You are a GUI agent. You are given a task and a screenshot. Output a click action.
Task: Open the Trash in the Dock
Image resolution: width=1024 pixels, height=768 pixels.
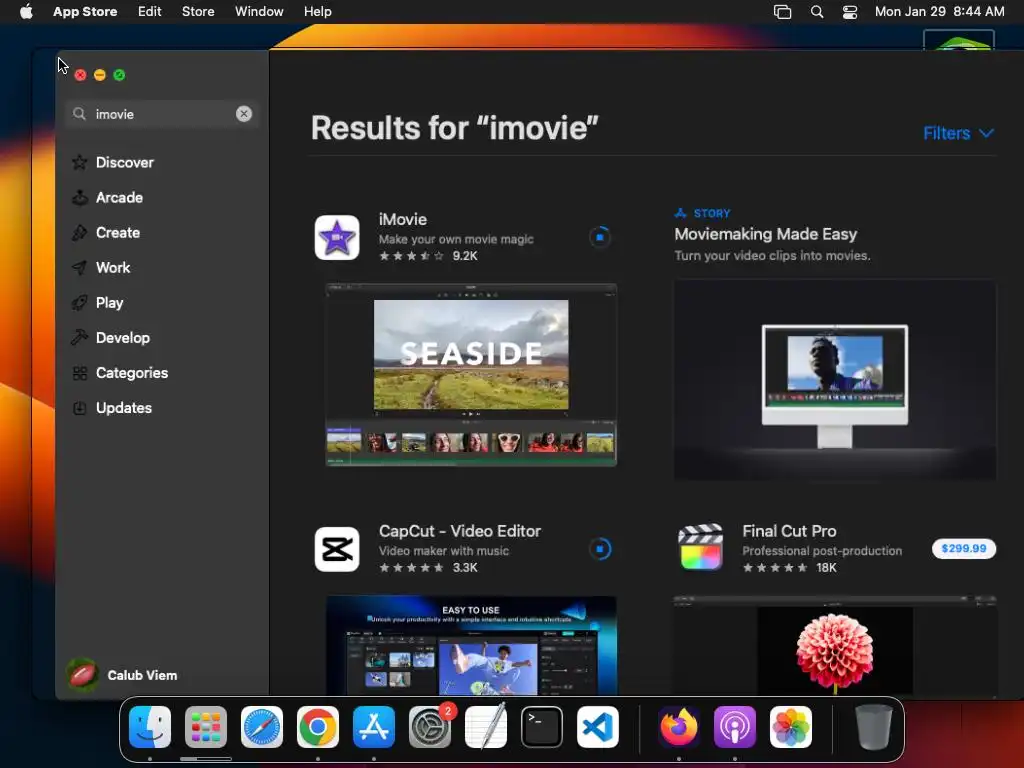[873, 727]
